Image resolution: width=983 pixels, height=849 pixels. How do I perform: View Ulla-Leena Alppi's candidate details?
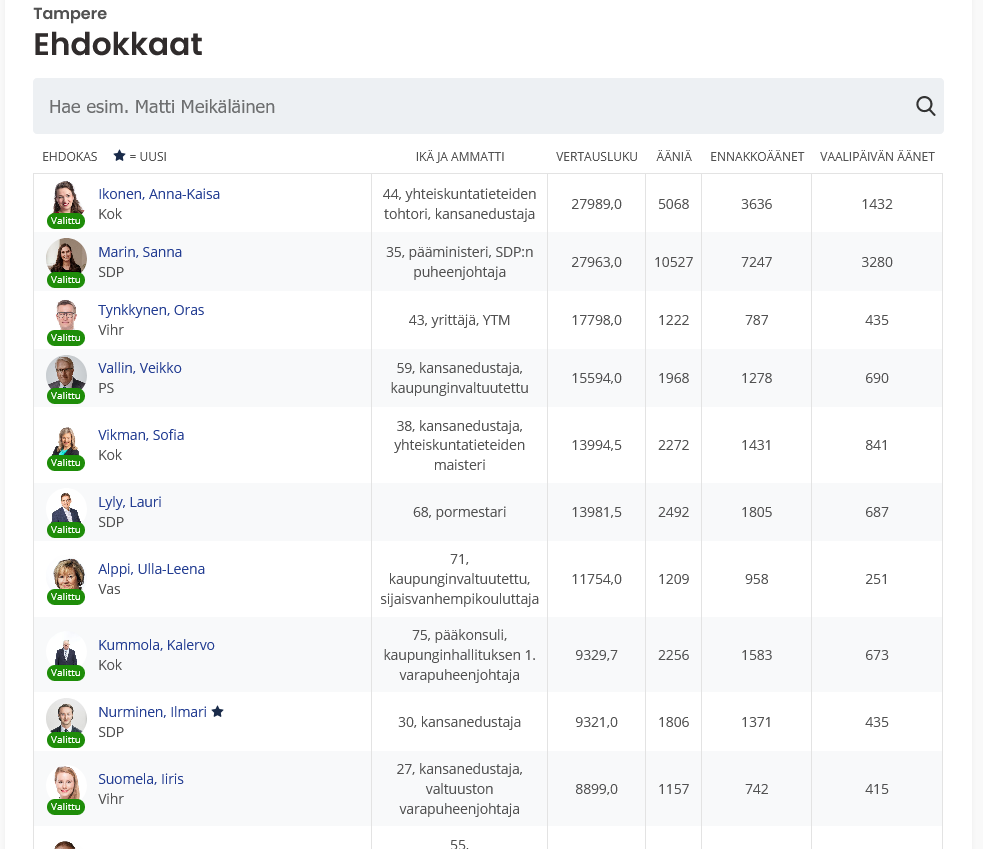pos(151,569)
